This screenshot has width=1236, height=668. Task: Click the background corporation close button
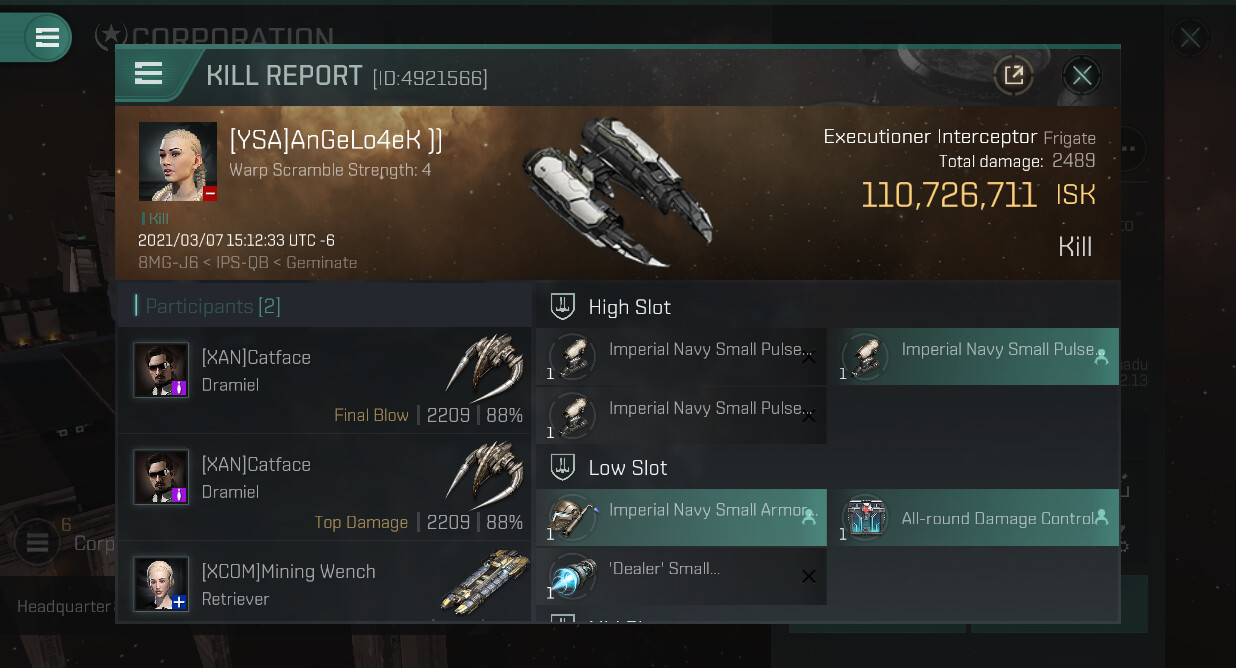(x=1190, y=39)
